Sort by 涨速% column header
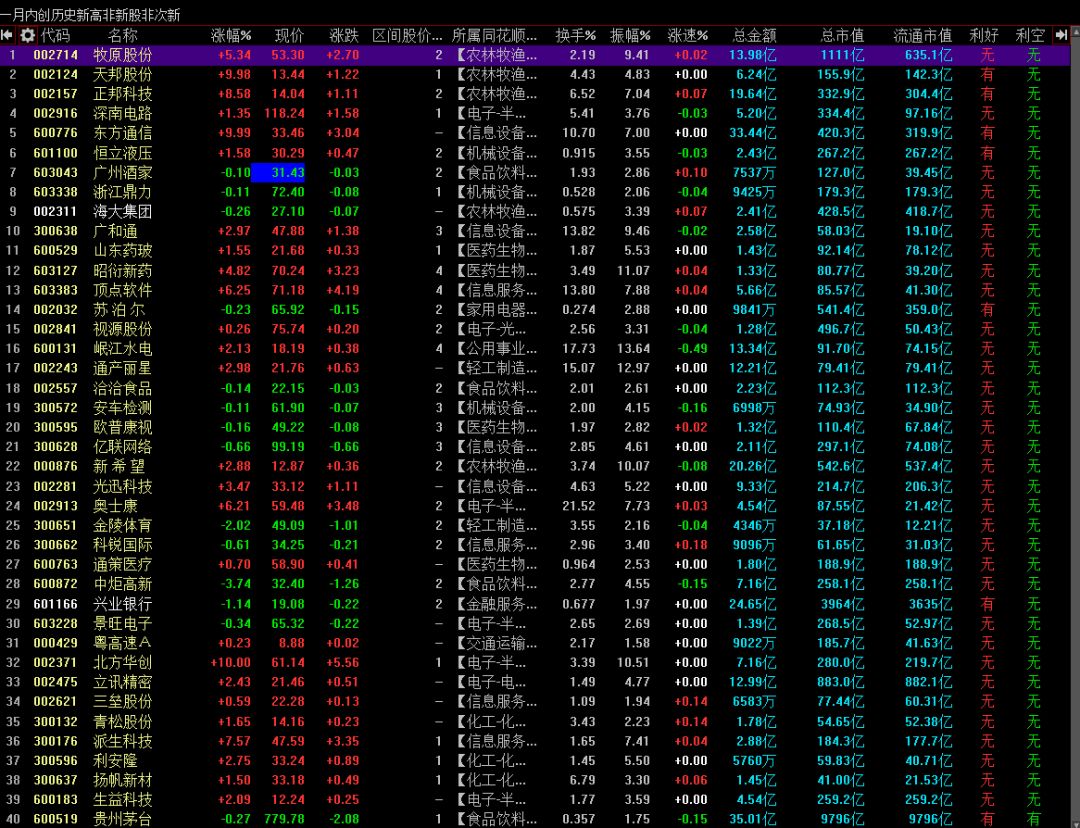The height and width of the screenshot is (828, 1080). point(687,34)
